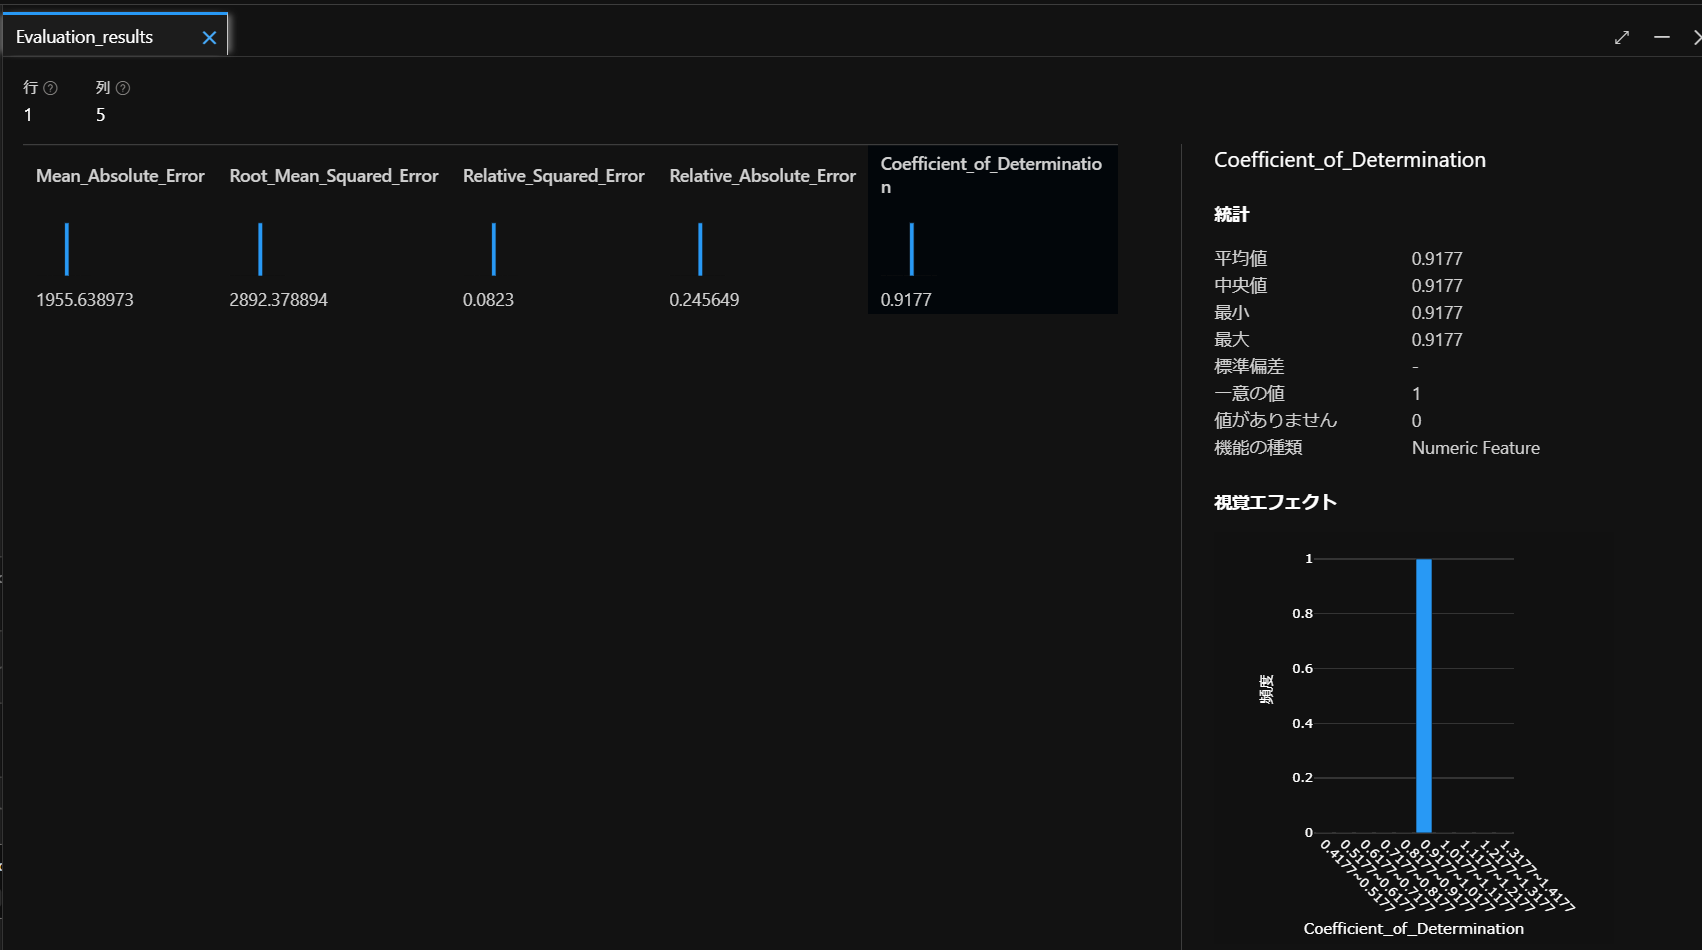
Task: Click the Coefficient_of_Determination column header
Action: coord(990,175)
